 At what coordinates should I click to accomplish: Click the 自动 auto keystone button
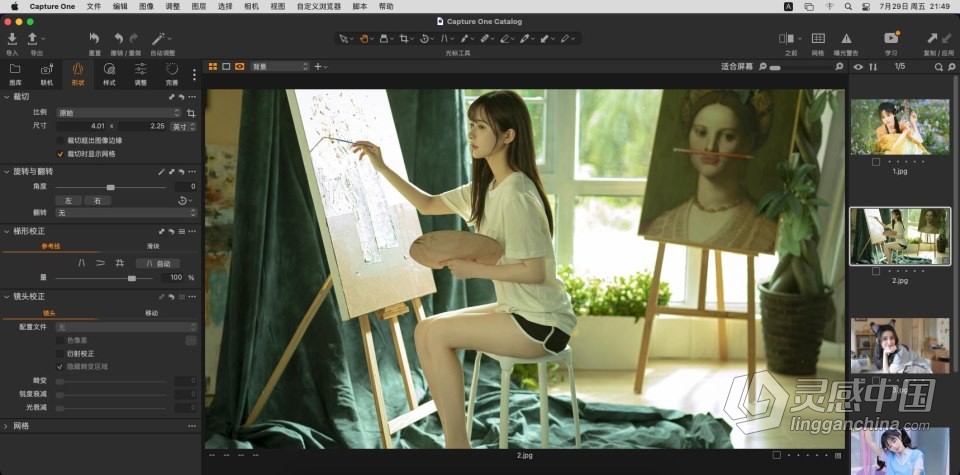click(158, 263)
